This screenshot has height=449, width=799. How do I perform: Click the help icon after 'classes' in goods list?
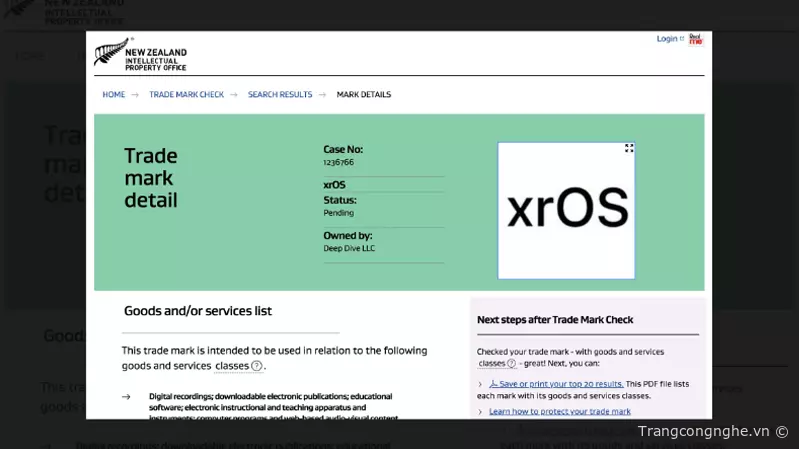257,366
